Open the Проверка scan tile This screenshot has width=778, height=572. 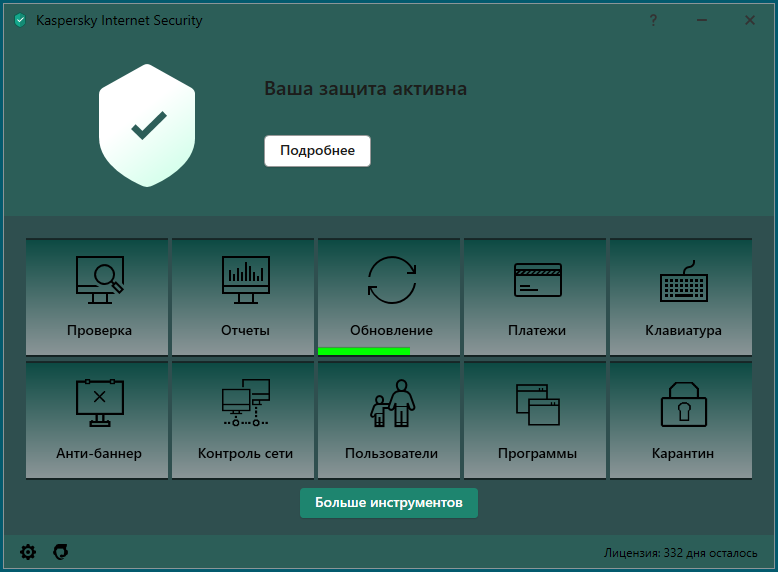tap(97, 297)
